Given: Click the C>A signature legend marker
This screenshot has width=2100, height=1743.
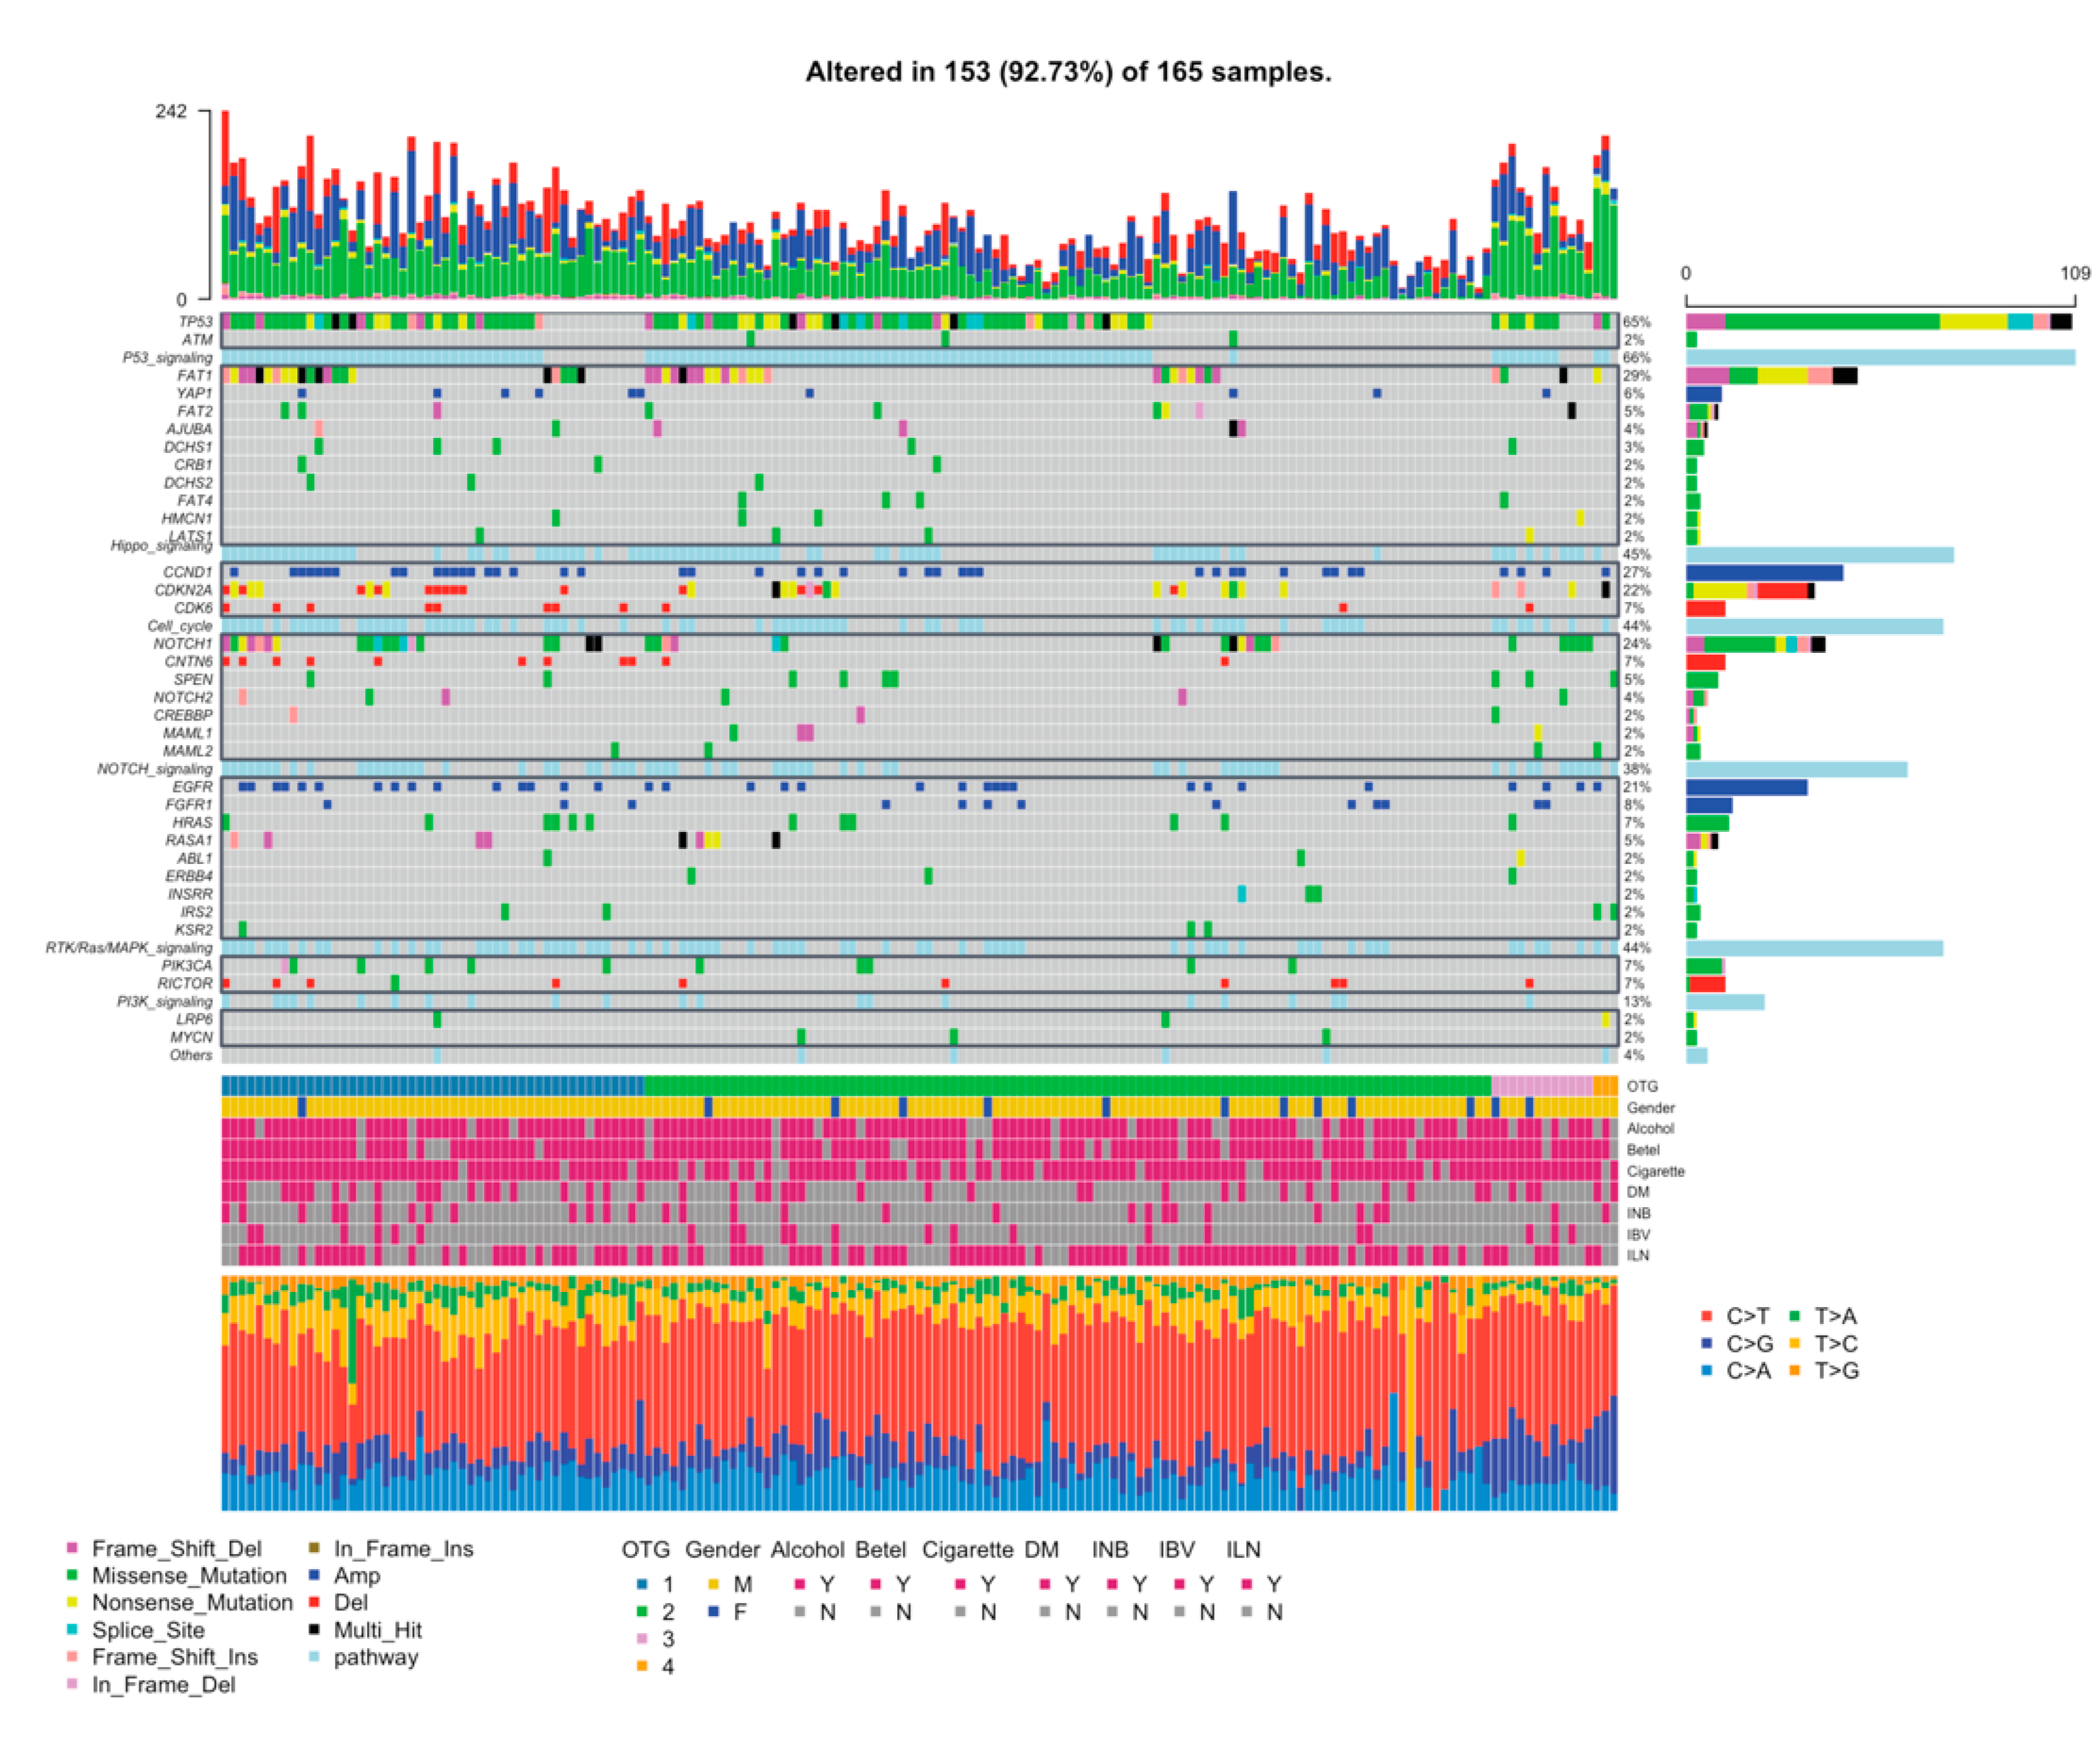Looking at the screenshot, I should [x=1706, y=1370].
